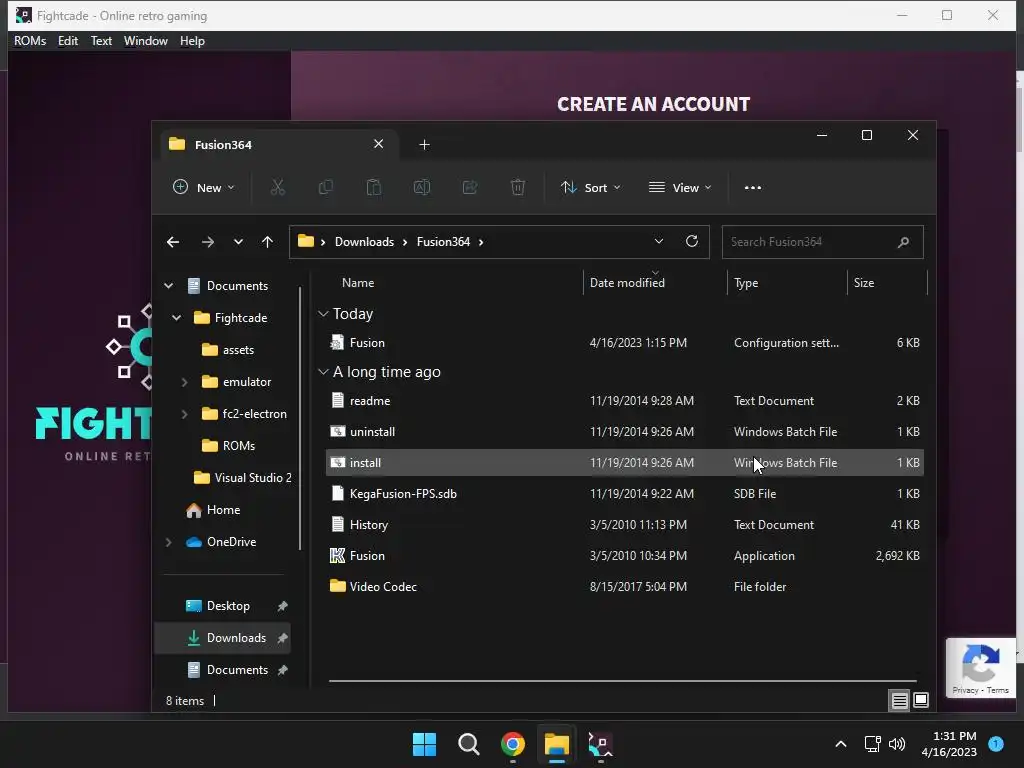Open Desktop in Quick access sidebar
1024x768 pixels.
(223, 606)
